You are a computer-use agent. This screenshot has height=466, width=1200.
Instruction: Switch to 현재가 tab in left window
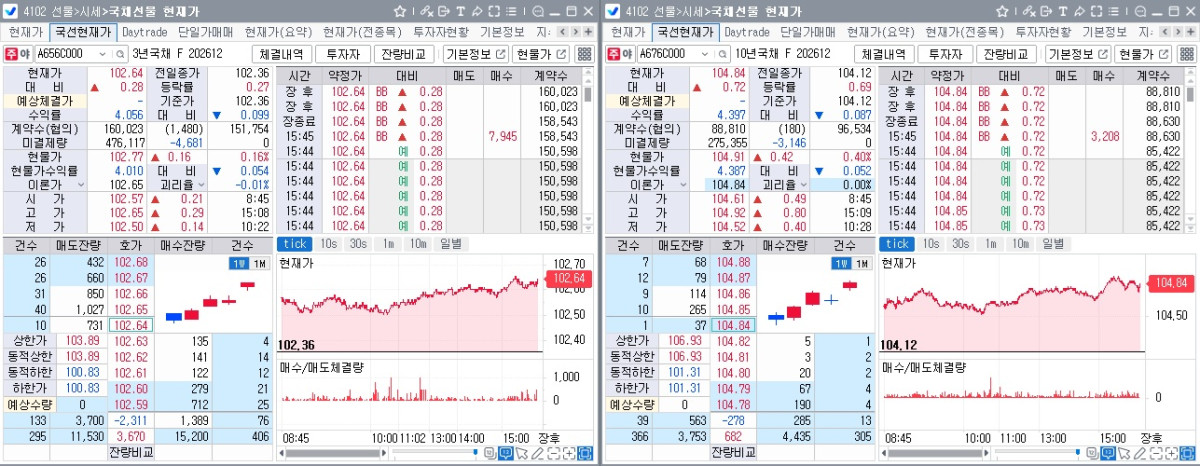tap(26, 32)
